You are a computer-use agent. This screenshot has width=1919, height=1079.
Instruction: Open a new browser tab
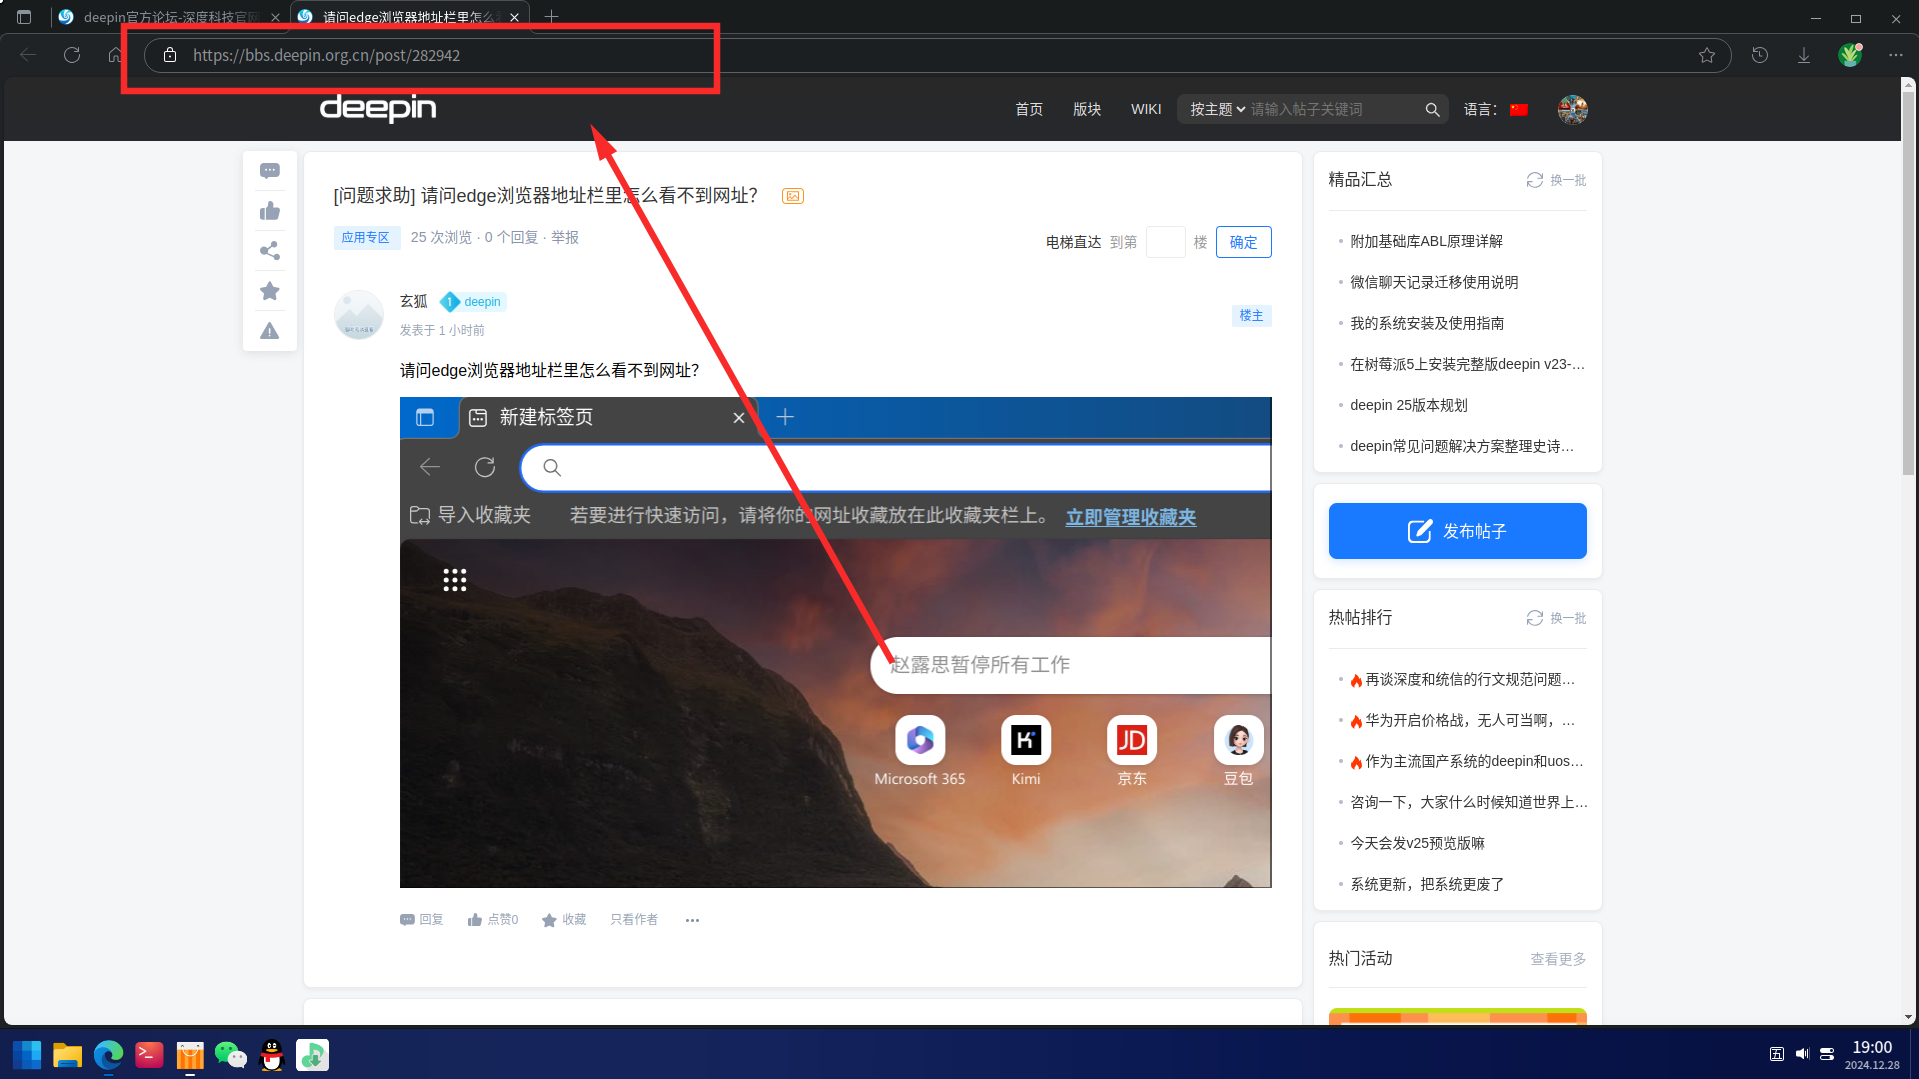(551, 17)
